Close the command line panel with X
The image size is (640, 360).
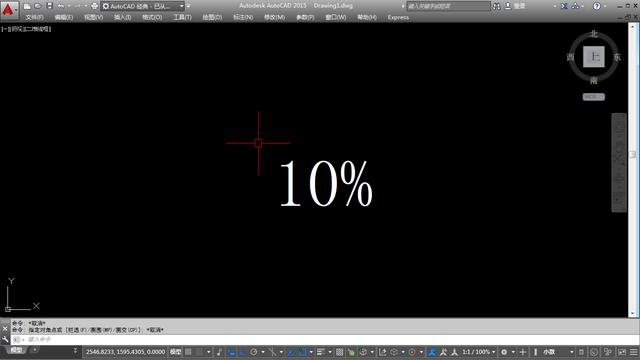5,328
